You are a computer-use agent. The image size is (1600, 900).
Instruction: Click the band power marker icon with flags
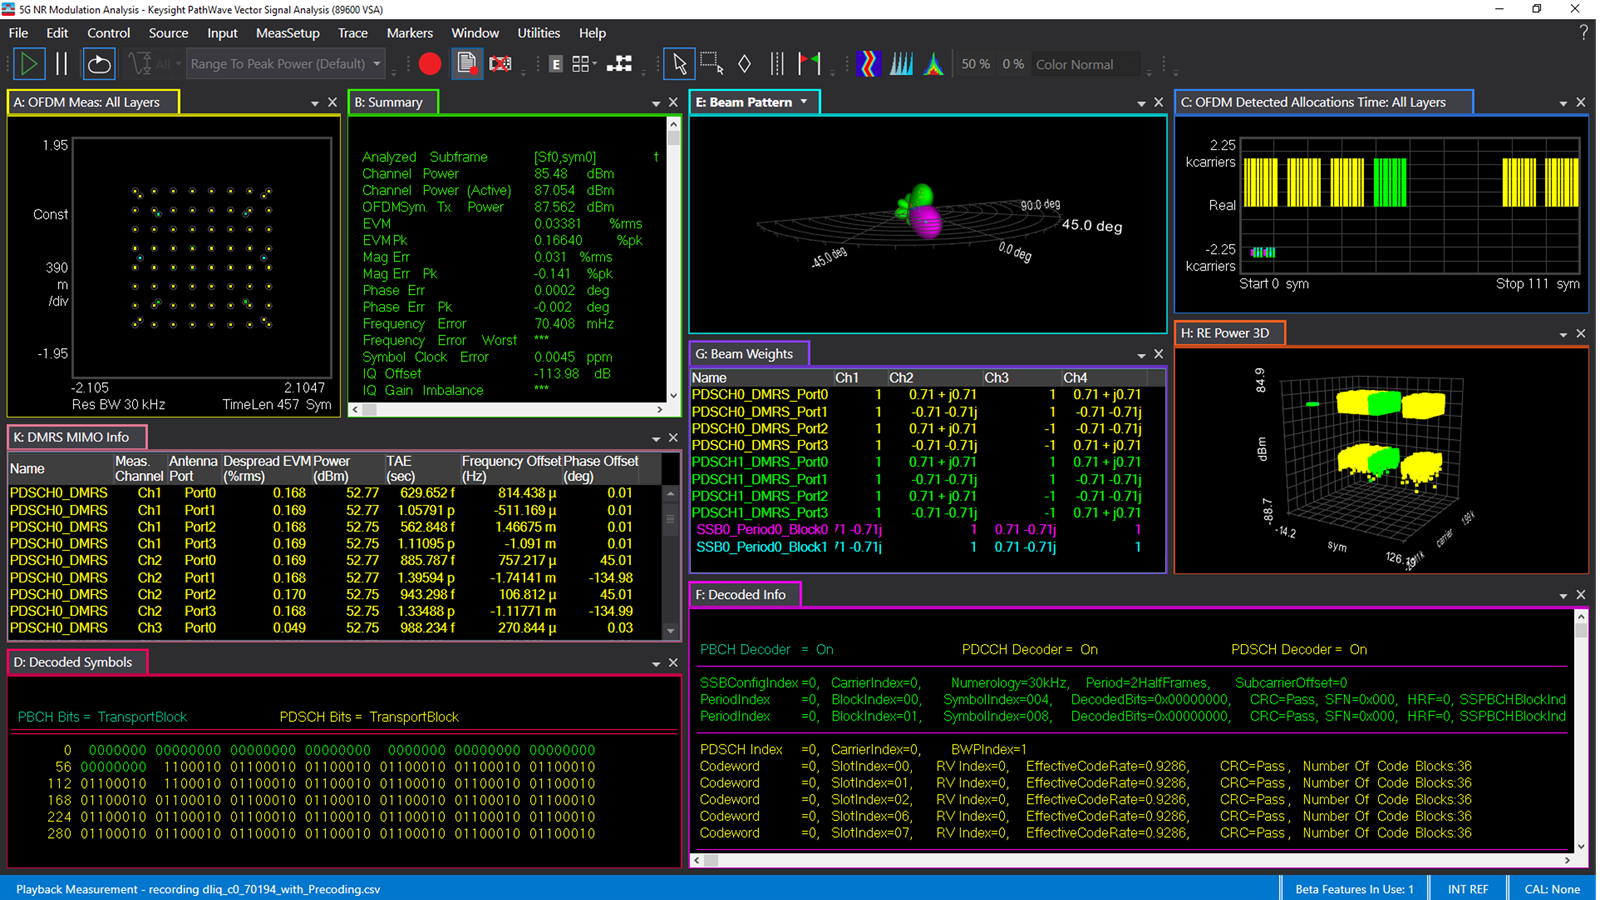(810, 63)
